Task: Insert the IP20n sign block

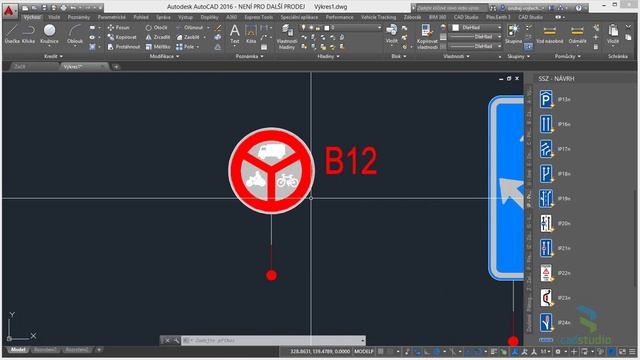Action: tap(546, 223)
